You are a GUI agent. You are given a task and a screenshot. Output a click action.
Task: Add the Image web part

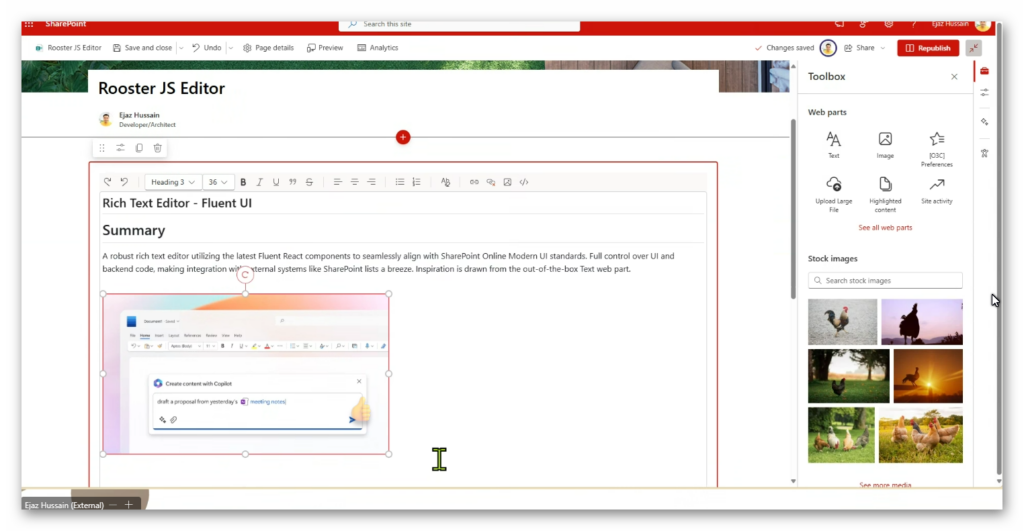pos(885,145)
